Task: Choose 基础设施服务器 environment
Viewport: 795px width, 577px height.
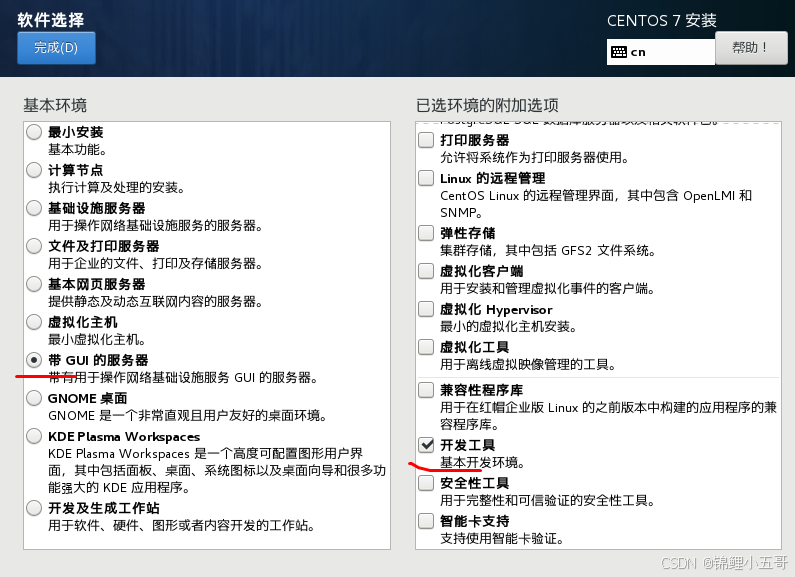Action: (x=34, y=208)
